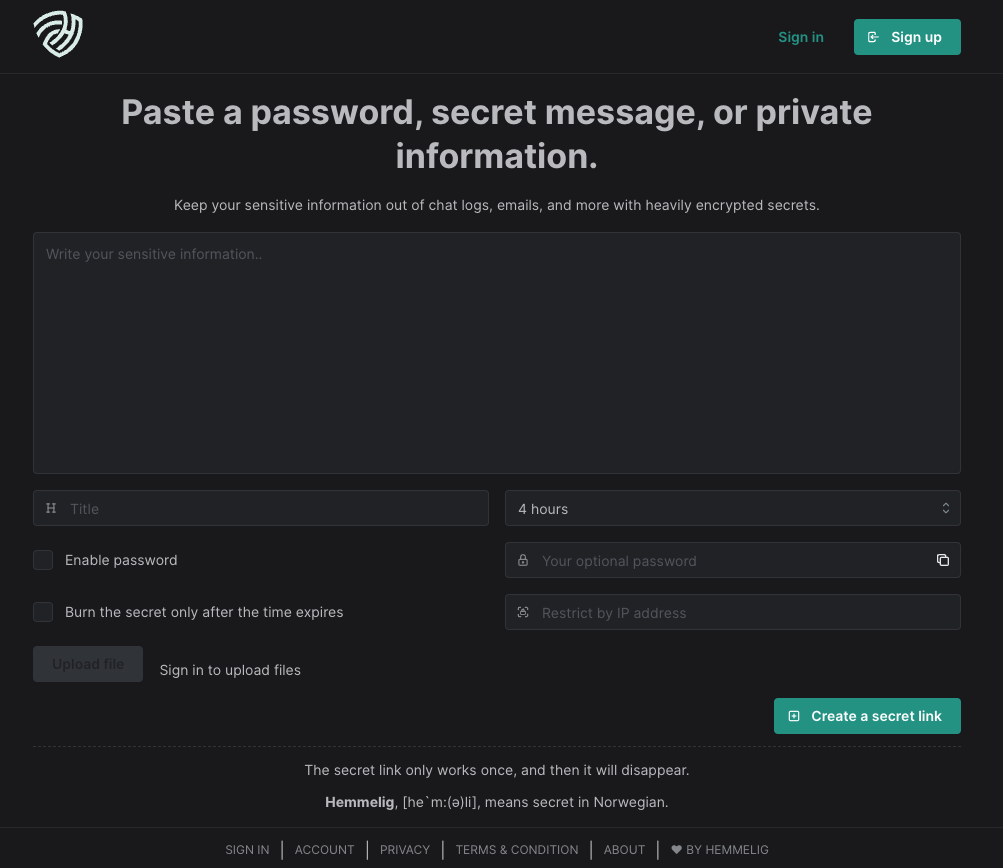The height and width of the screenshot is (868, 1003).
Task: Click the sensitive information text area
Action: coord(496,352)
